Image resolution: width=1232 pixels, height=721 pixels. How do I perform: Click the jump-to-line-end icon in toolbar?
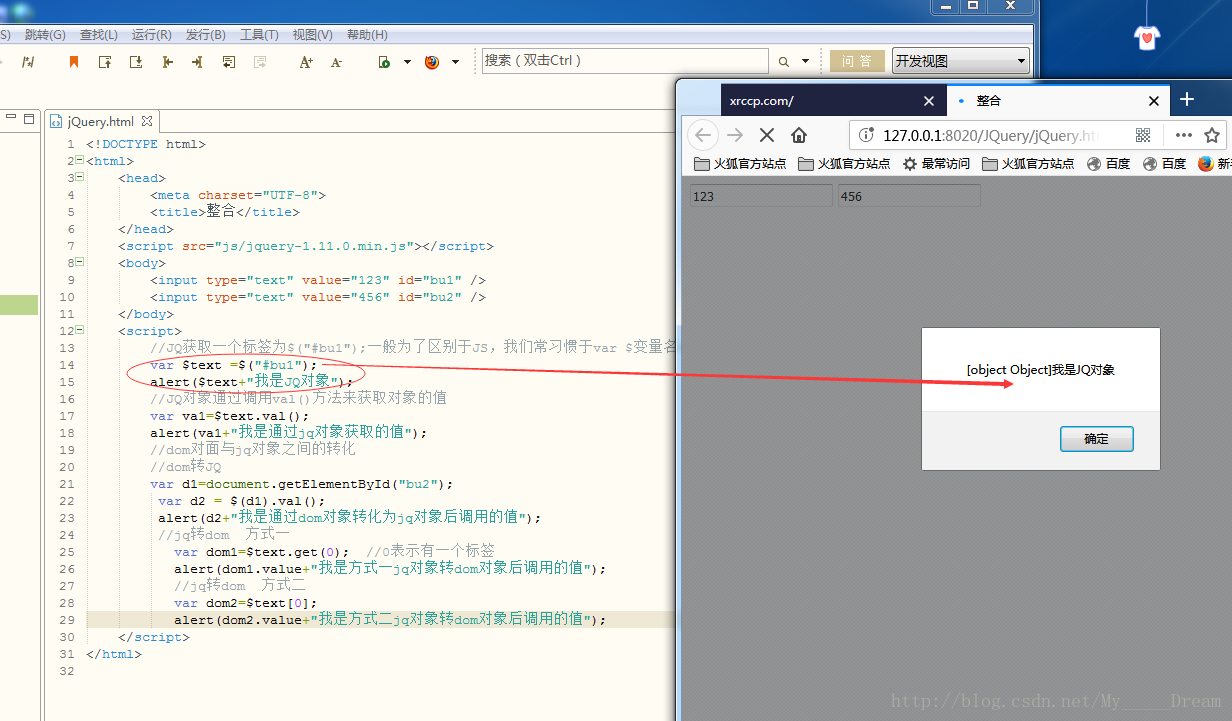(x=197, y=62)
